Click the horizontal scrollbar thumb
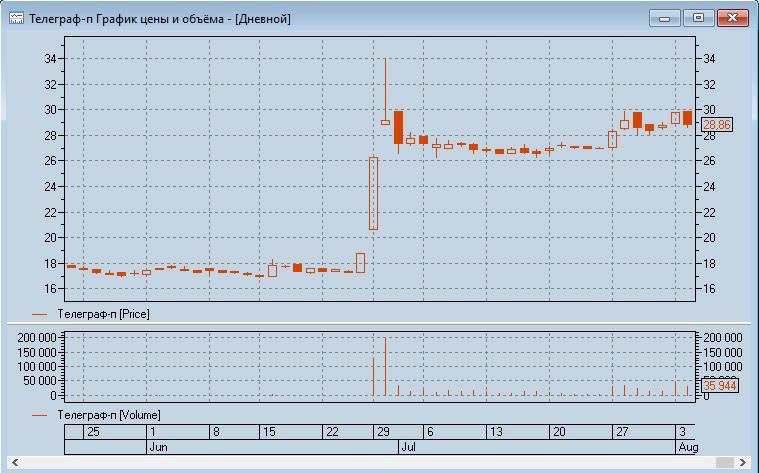Viewport: 759px width, 473px height. click(725, 462)
